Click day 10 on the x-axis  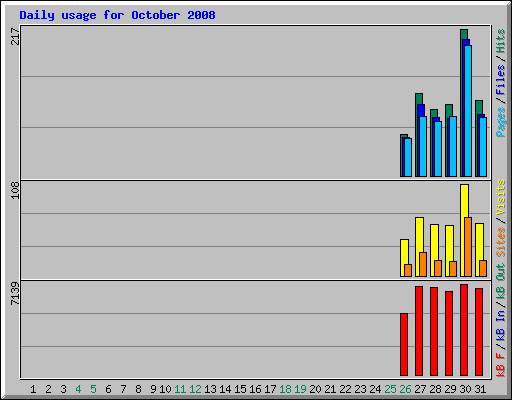click(x=165, y=389)
